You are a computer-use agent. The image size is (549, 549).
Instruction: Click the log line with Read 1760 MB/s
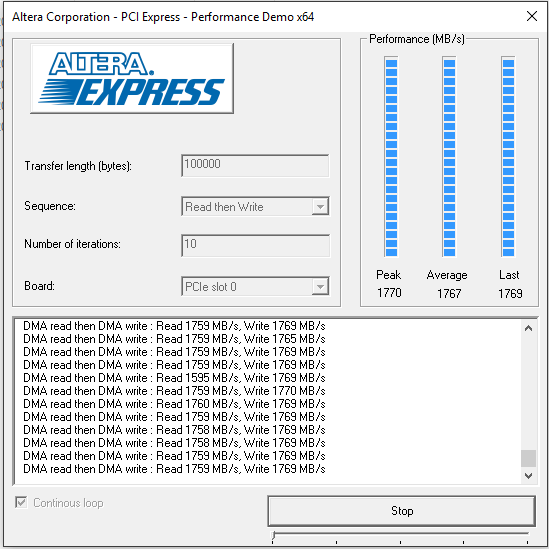(x=174, y=404)
